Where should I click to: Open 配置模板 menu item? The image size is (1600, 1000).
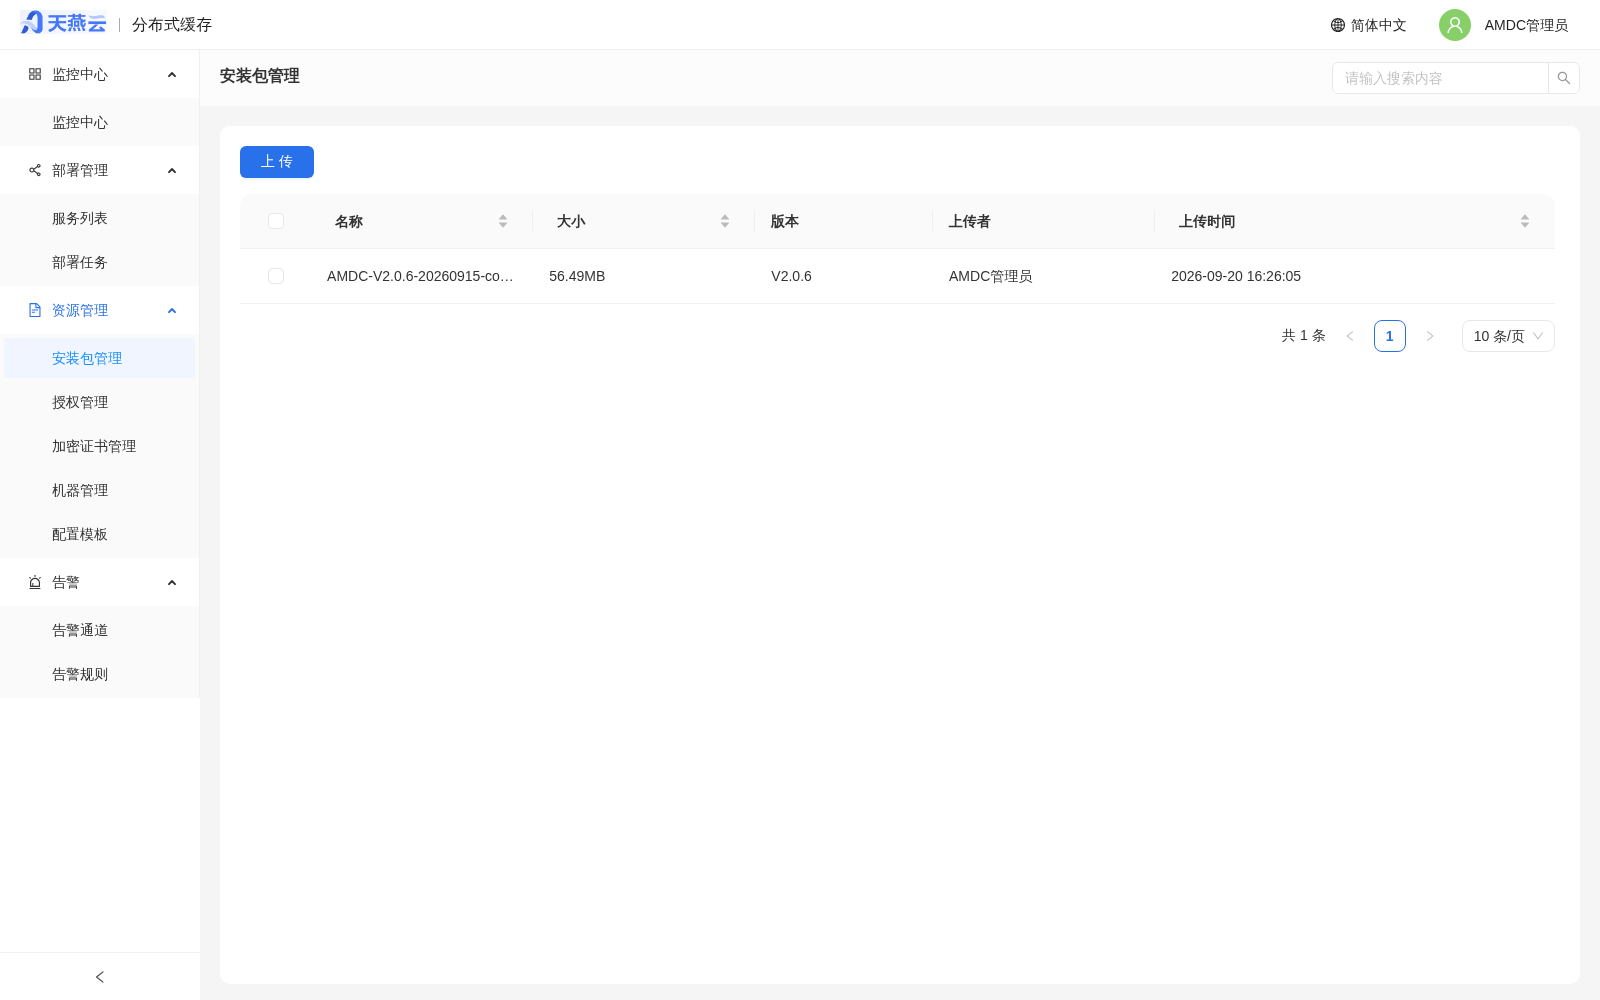(x=100, y=534)
